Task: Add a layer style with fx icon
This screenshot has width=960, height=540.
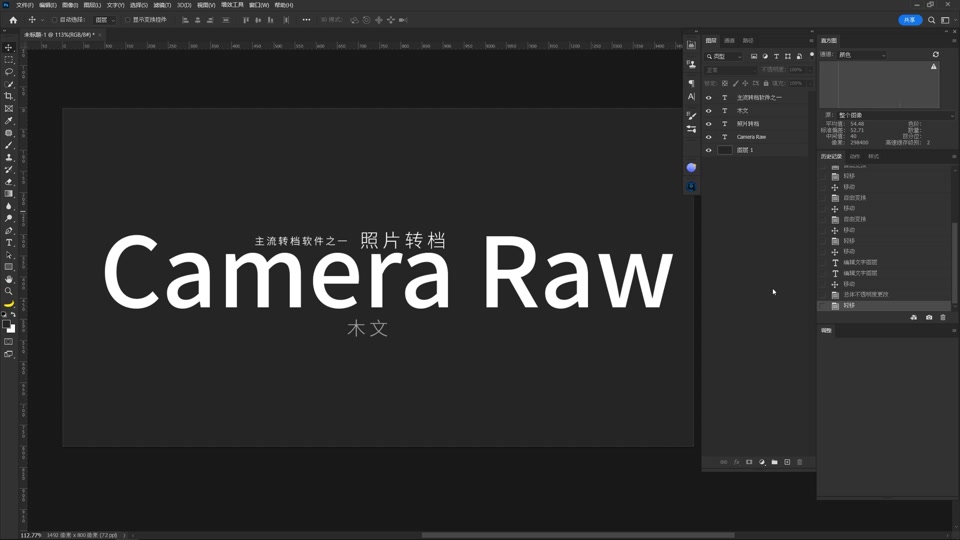Action: click(737, 462)
